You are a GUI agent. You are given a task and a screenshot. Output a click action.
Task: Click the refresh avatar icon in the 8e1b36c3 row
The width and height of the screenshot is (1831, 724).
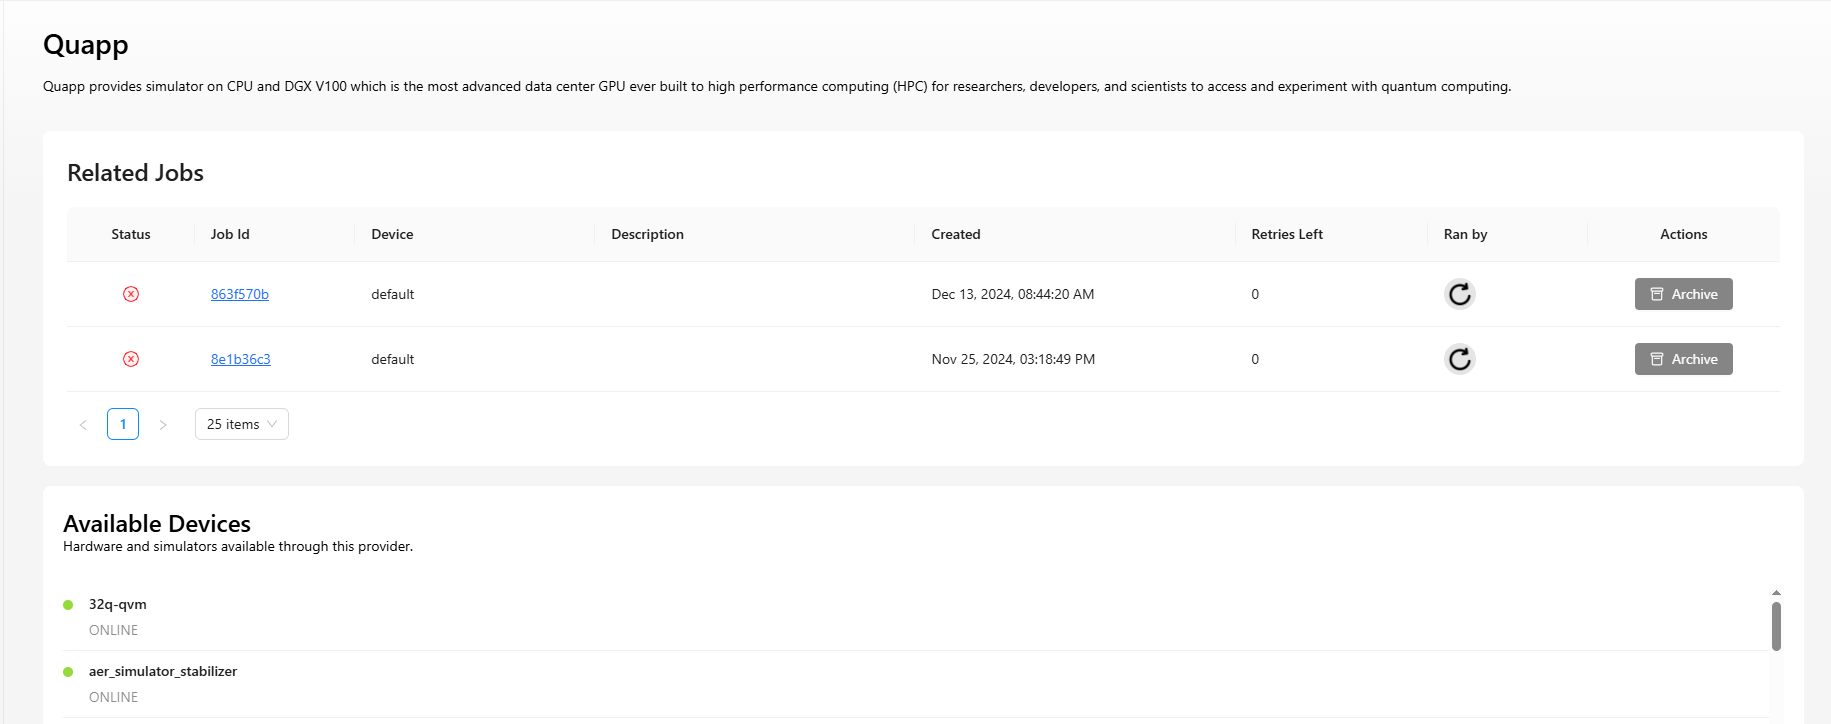tap(1460, 359)
